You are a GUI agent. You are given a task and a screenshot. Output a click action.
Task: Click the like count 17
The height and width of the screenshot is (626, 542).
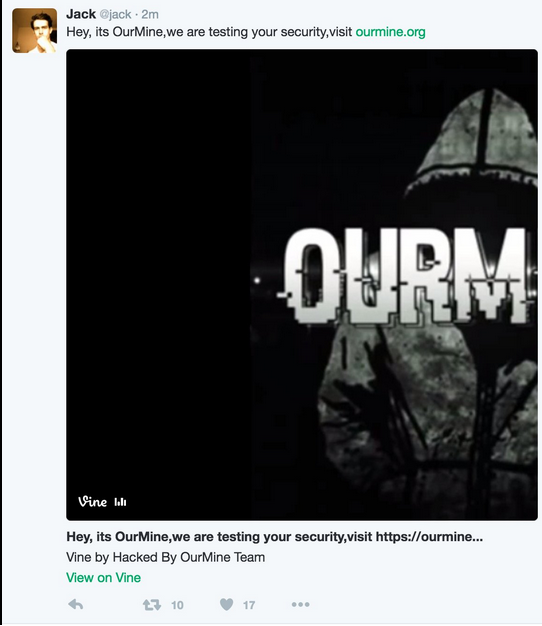[x=249, y=605]
